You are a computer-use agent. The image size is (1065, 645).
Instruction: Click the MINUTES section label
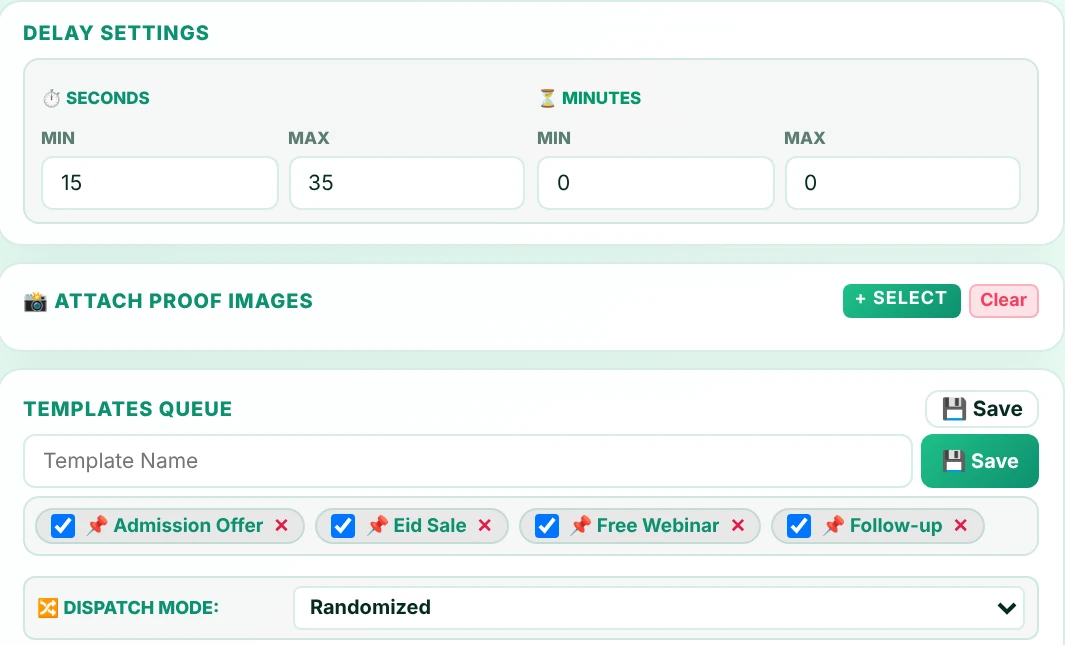coord(601,98)
